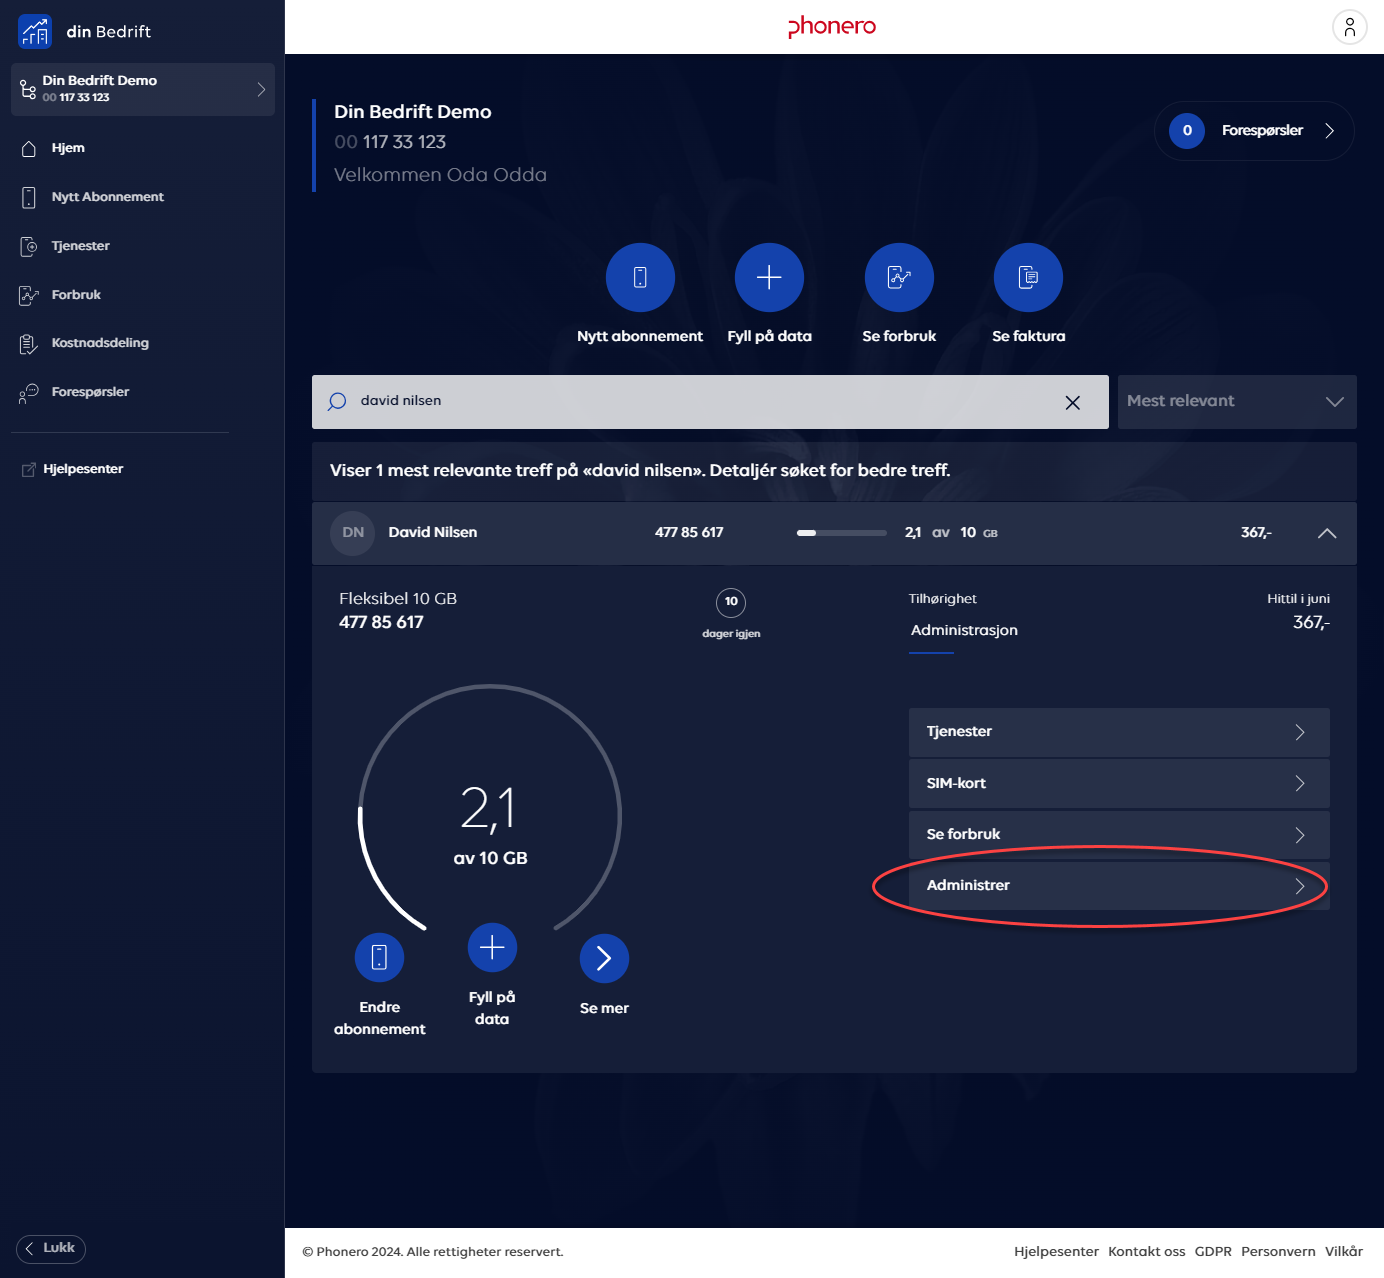The image size is (1384, 1278).
Task: Click the GDPR footer link
Action: [x=1213, y=1252]
